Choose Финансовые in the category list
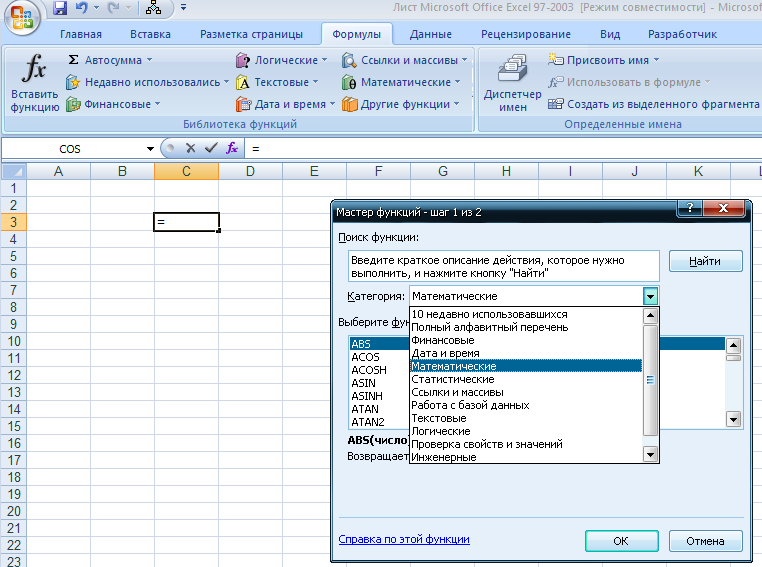Viewport: 762px width, 567px height. coord(526,340)
